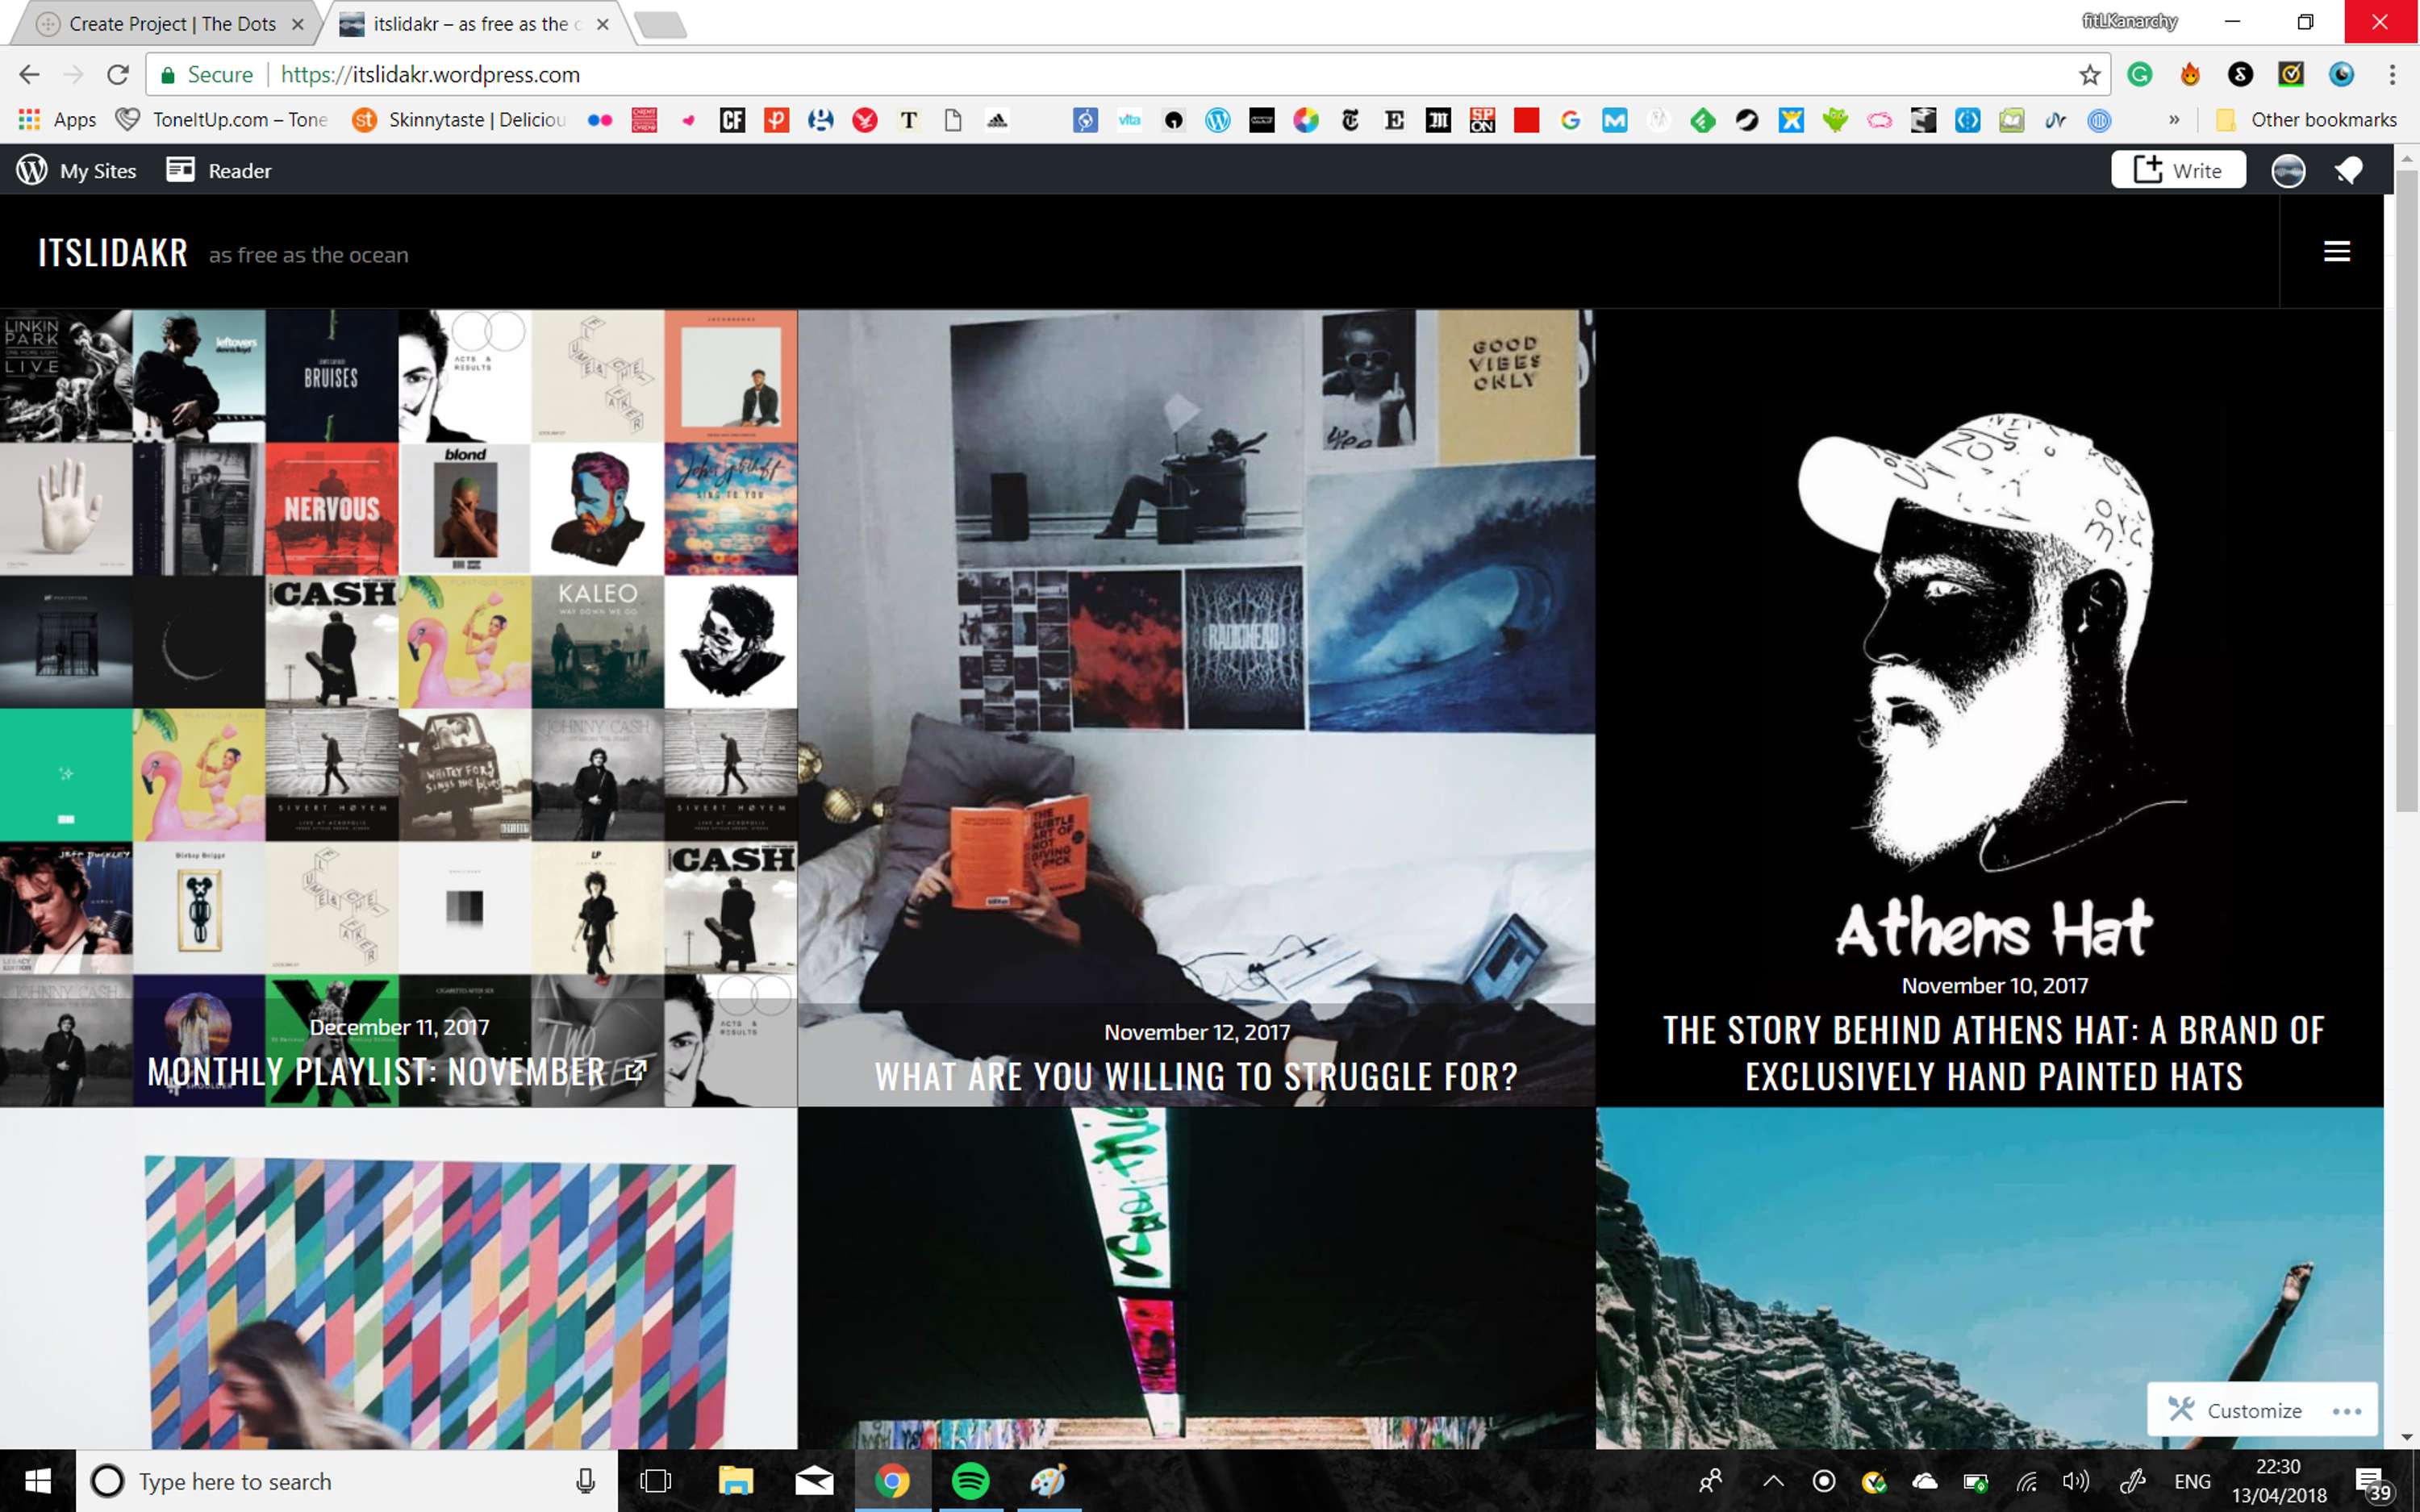
Task: Click the Customize button
Action: click(x=2235, y=1410)
